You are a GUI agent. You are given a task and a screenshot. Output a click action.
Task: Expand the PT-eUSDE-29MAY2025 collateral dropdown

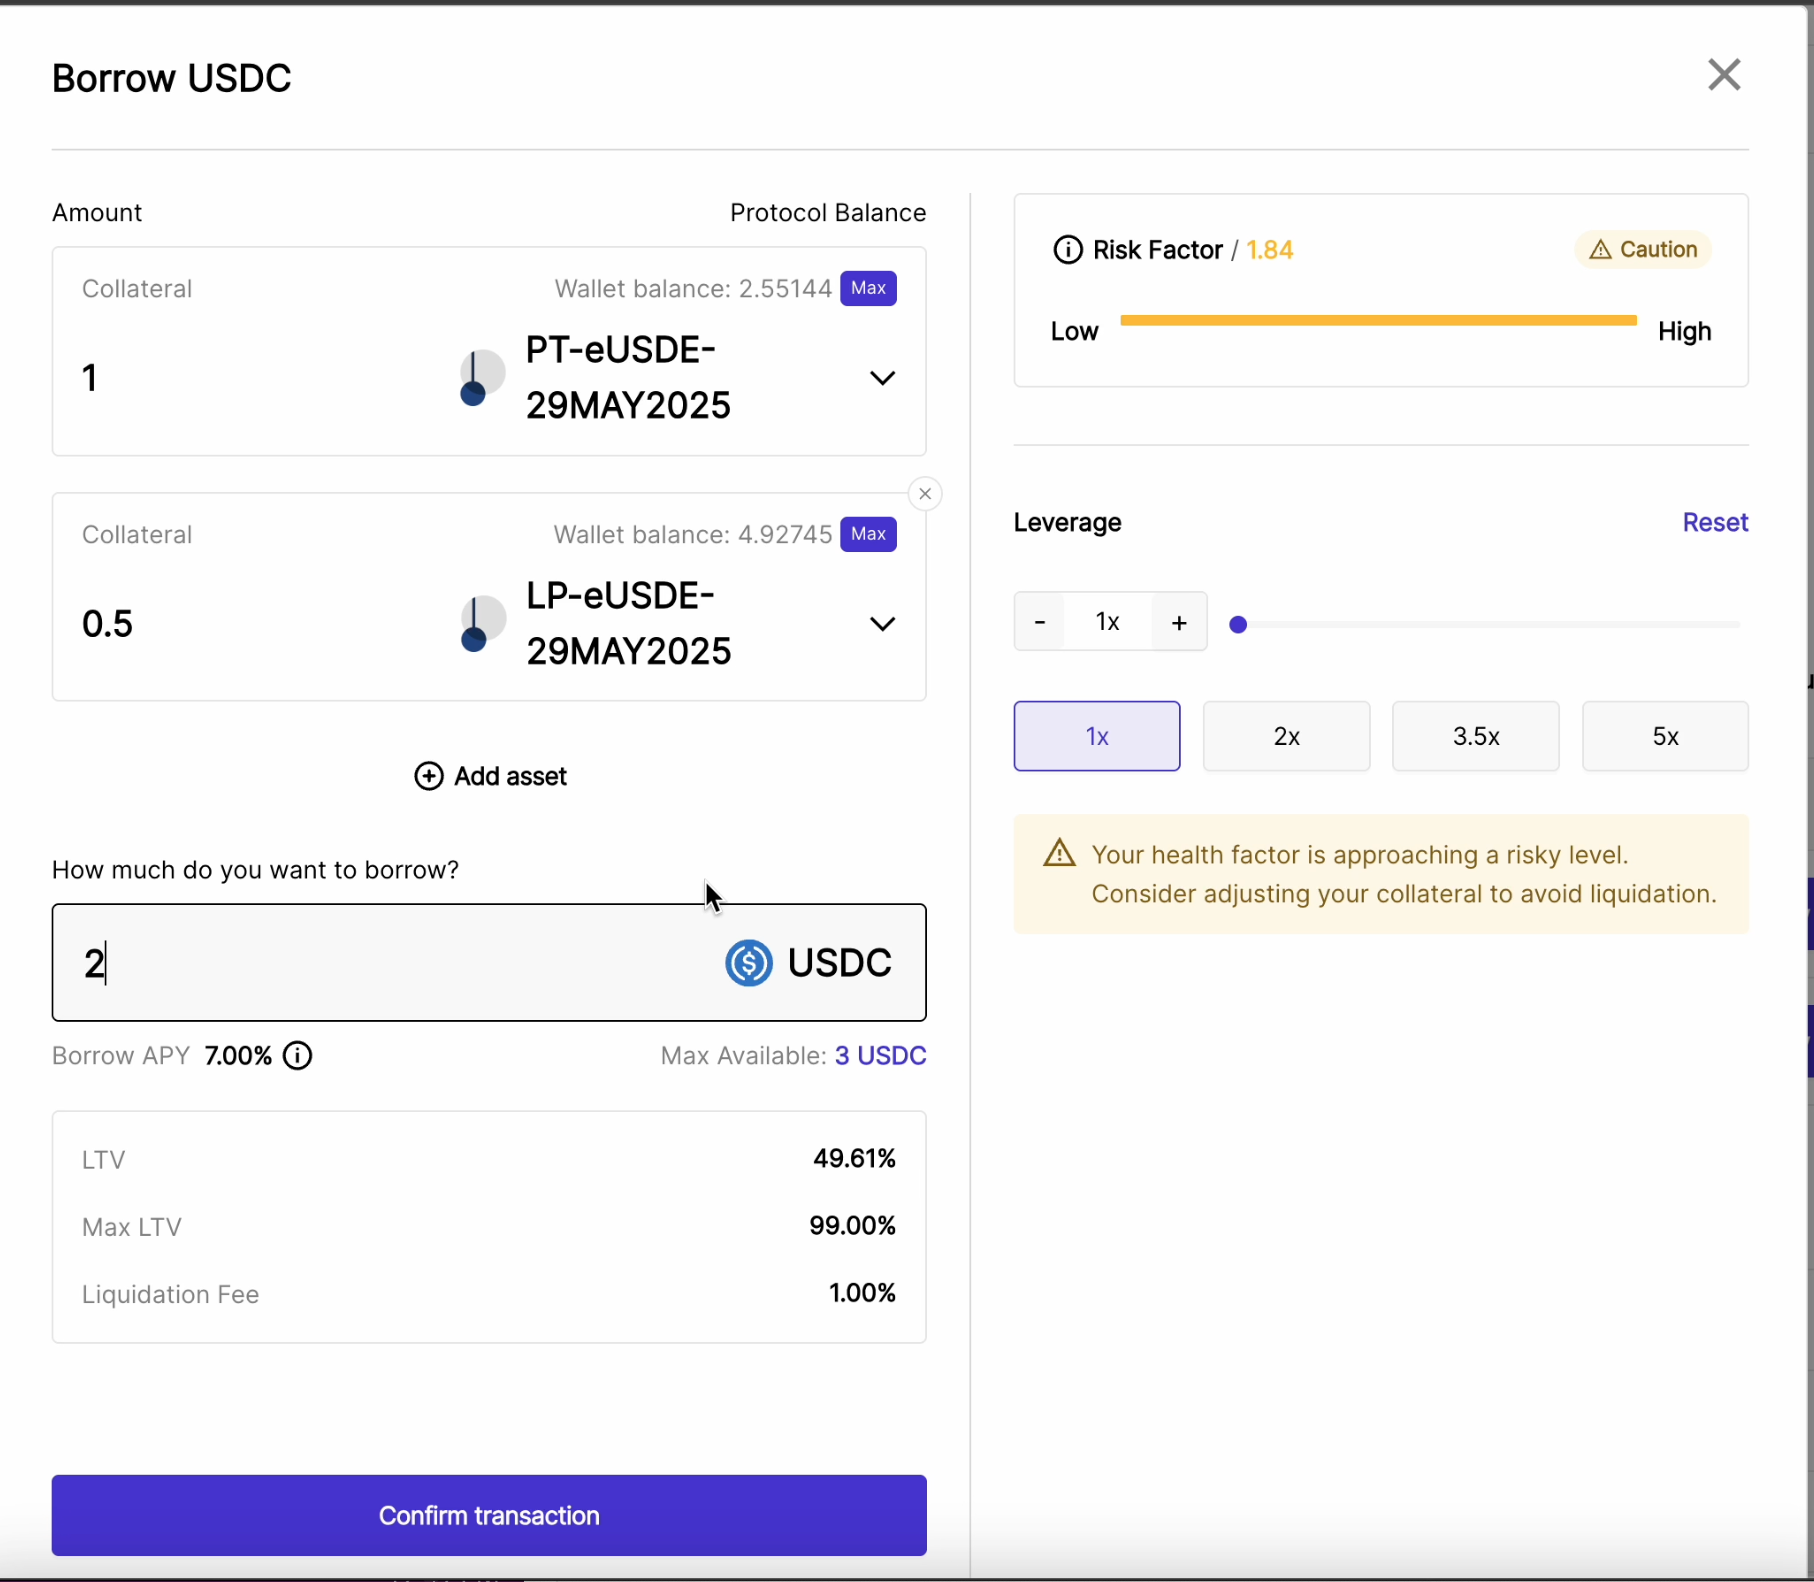[x=881, y=378]
